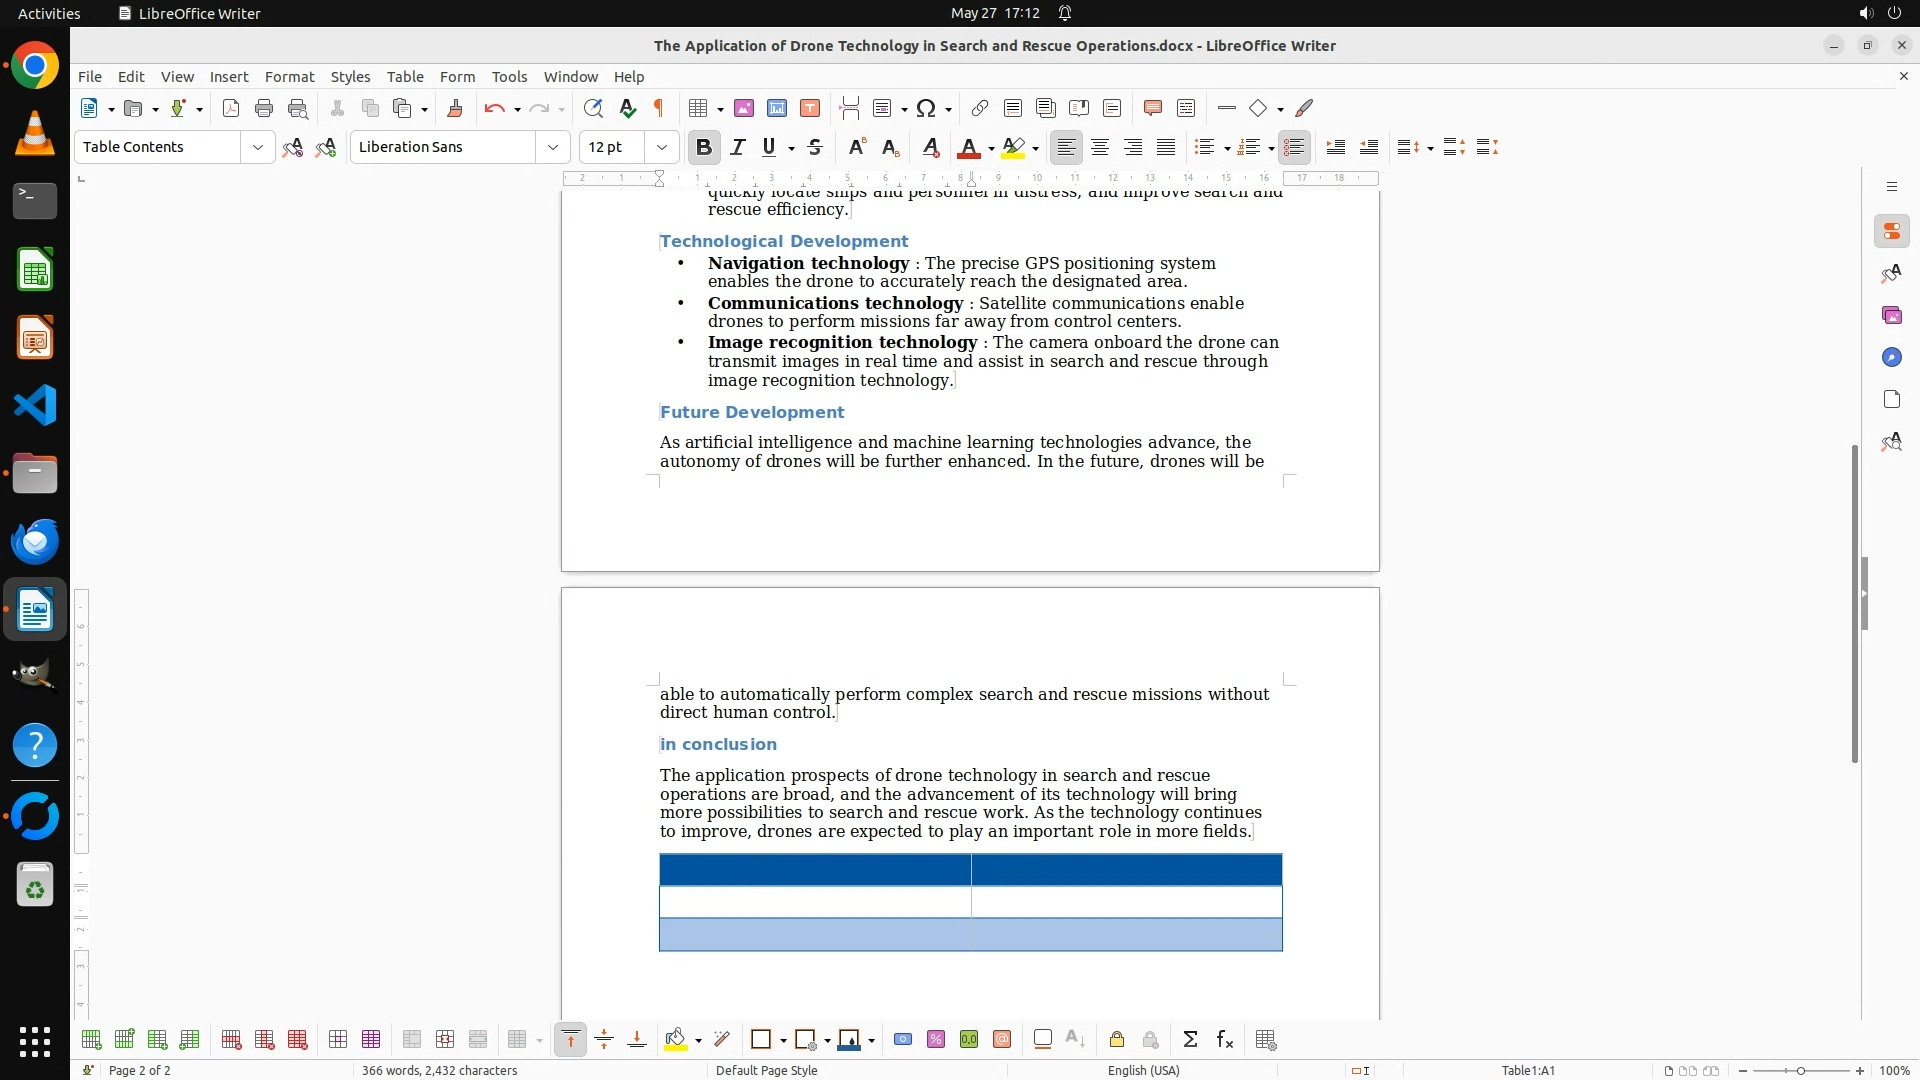1920x1080 pixels.
Task: Click the first blue header table cell
Action: coord(814,870)
